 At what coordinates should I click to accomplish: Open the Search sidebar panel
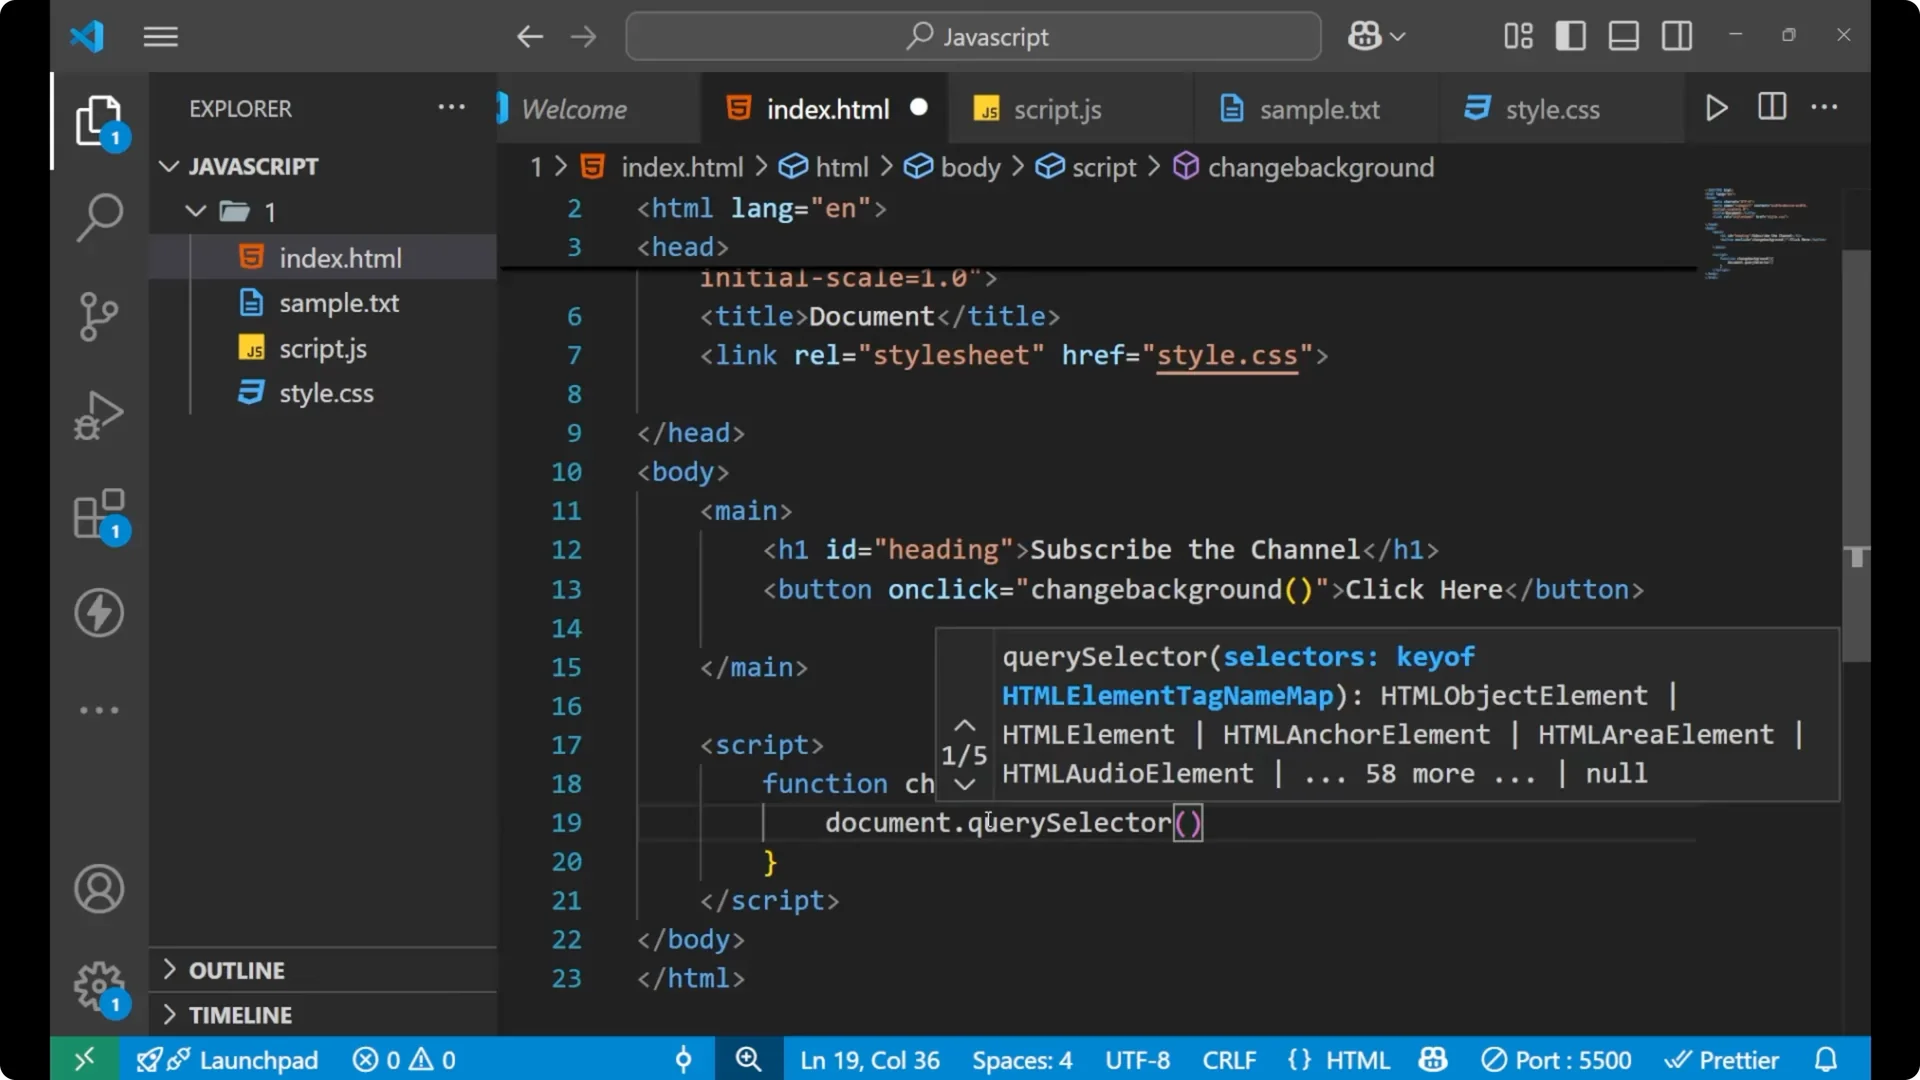(98, 216)
